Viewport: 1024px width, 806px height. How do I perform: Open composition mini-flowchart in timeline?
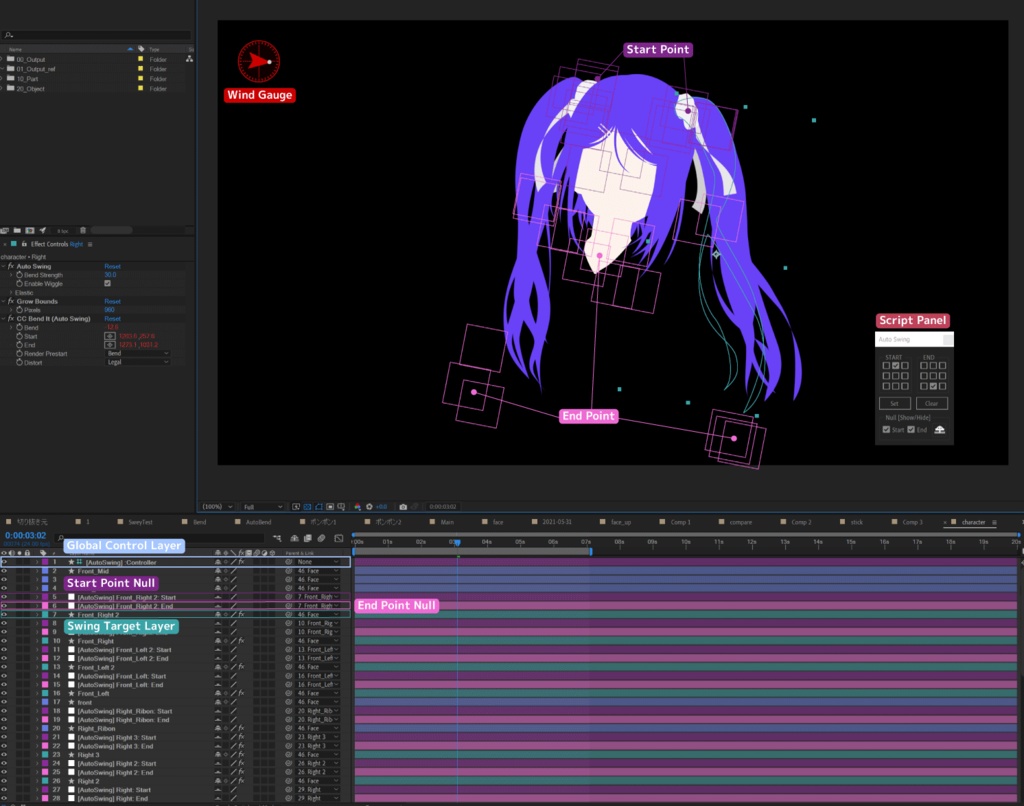pos(277,538)
